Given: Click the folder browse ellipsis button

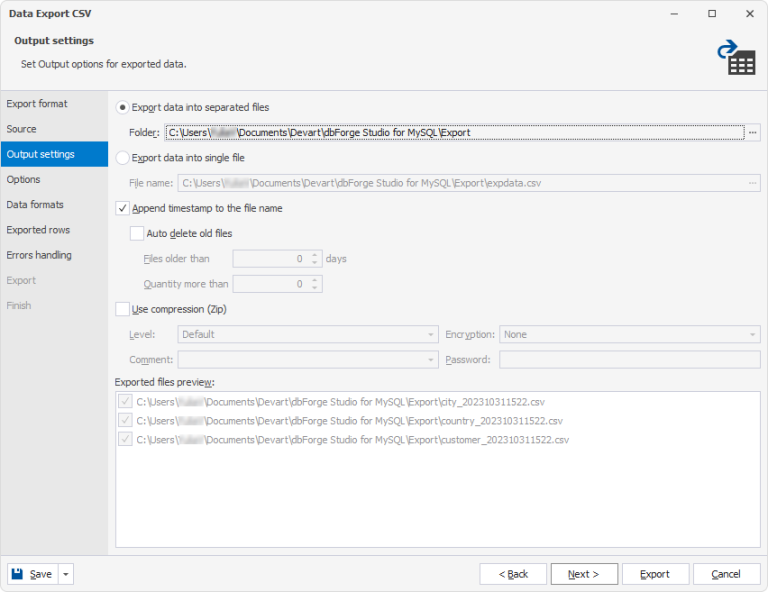Looking at the screenshot, I should point(753,133).
